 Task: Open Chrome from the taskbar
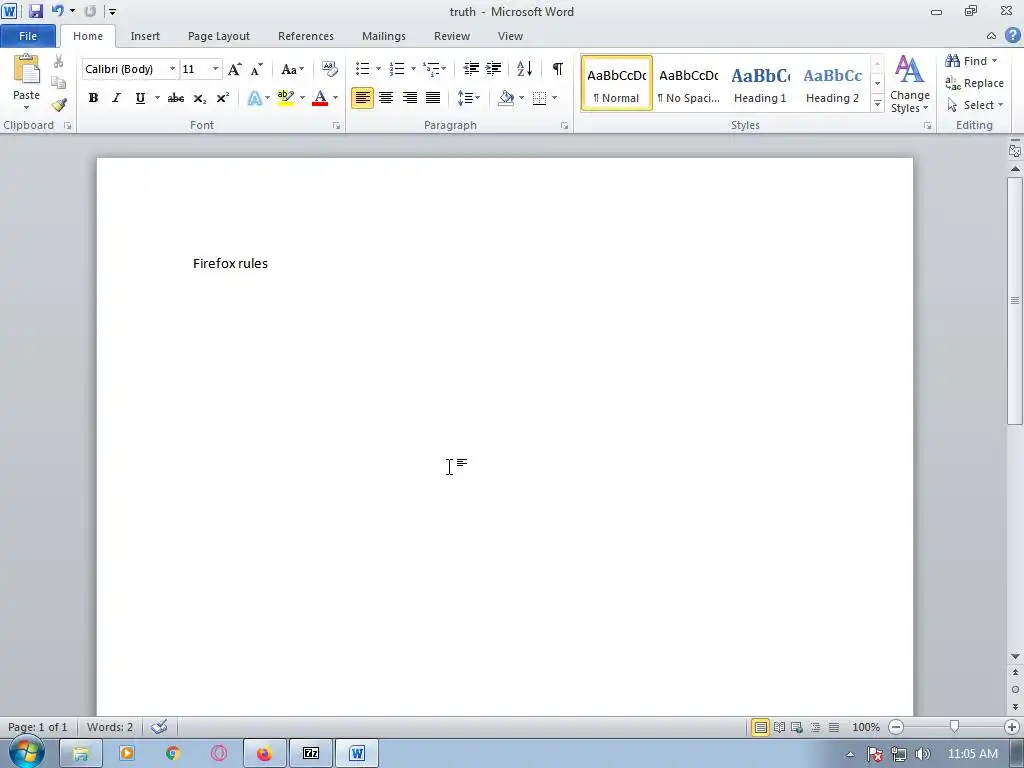(x=173, y=754)
